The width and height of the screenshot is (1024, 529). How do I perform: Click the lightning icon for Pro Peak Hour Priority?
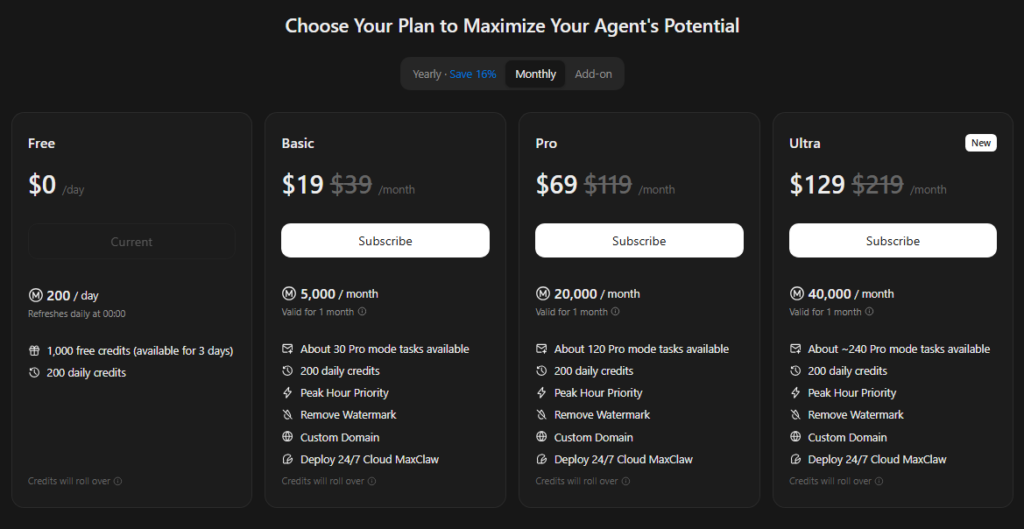pos(542,393)
